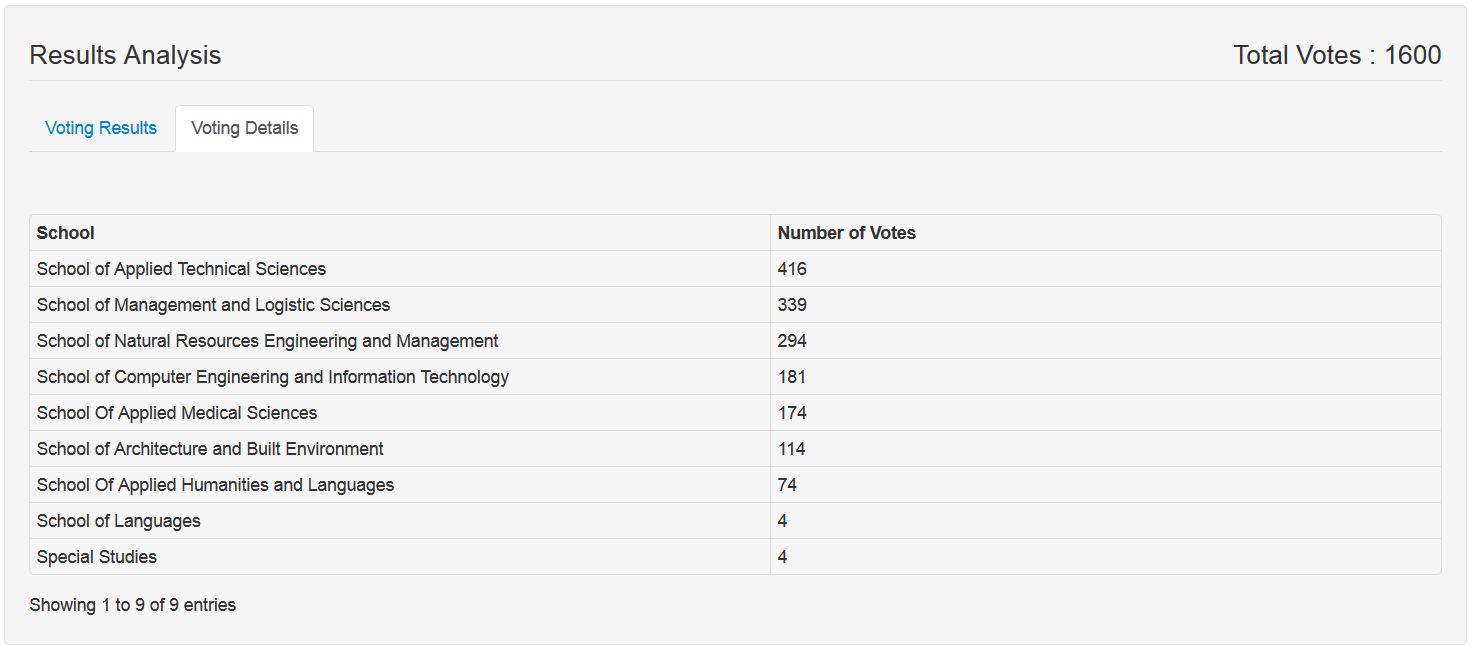The height and width of the screenshot is (646, 1474).
Task: Click School Of Applied Humanities and Languages
Action: coord(215,485)
